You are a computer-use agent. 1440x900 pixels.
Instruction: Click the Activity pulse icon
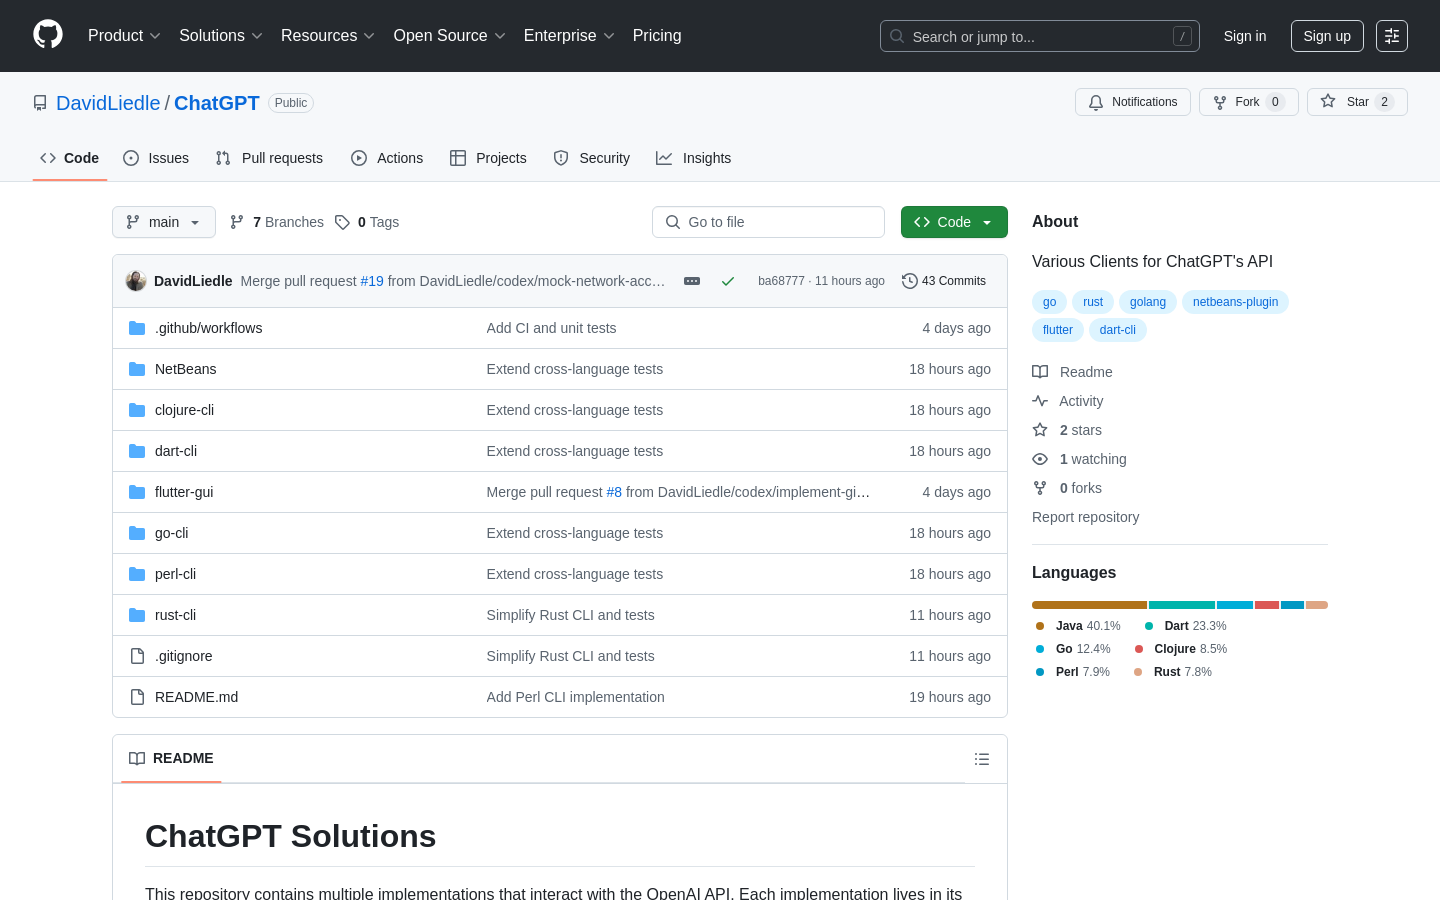pyautogui.click(x=1040, y=401)
